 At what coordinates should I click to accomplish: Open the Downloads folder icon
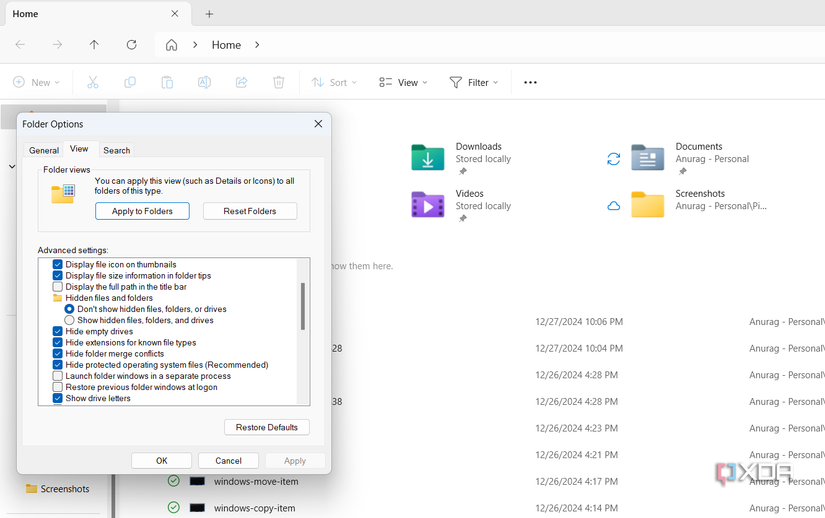click(x=428, y=157)
